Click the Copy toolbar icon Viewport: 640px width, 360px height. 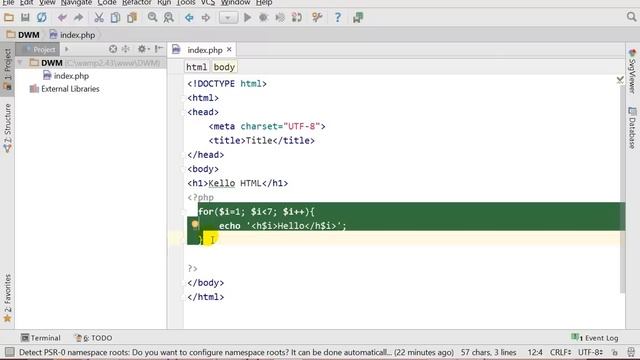pyautogui.click(x=116, y=18)
